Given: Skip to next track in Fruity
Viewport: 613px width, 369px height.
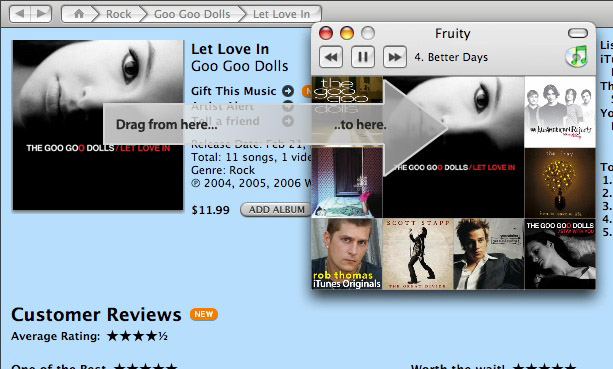Looking at the screenshot, I should tap(394, 57).
